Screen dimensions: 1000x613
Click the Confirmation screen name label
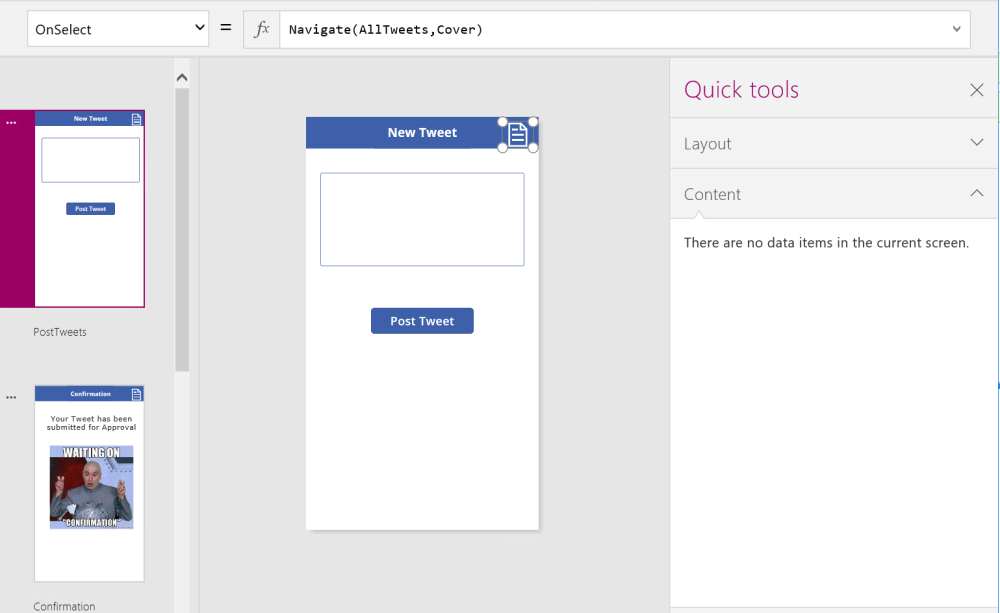64,606
